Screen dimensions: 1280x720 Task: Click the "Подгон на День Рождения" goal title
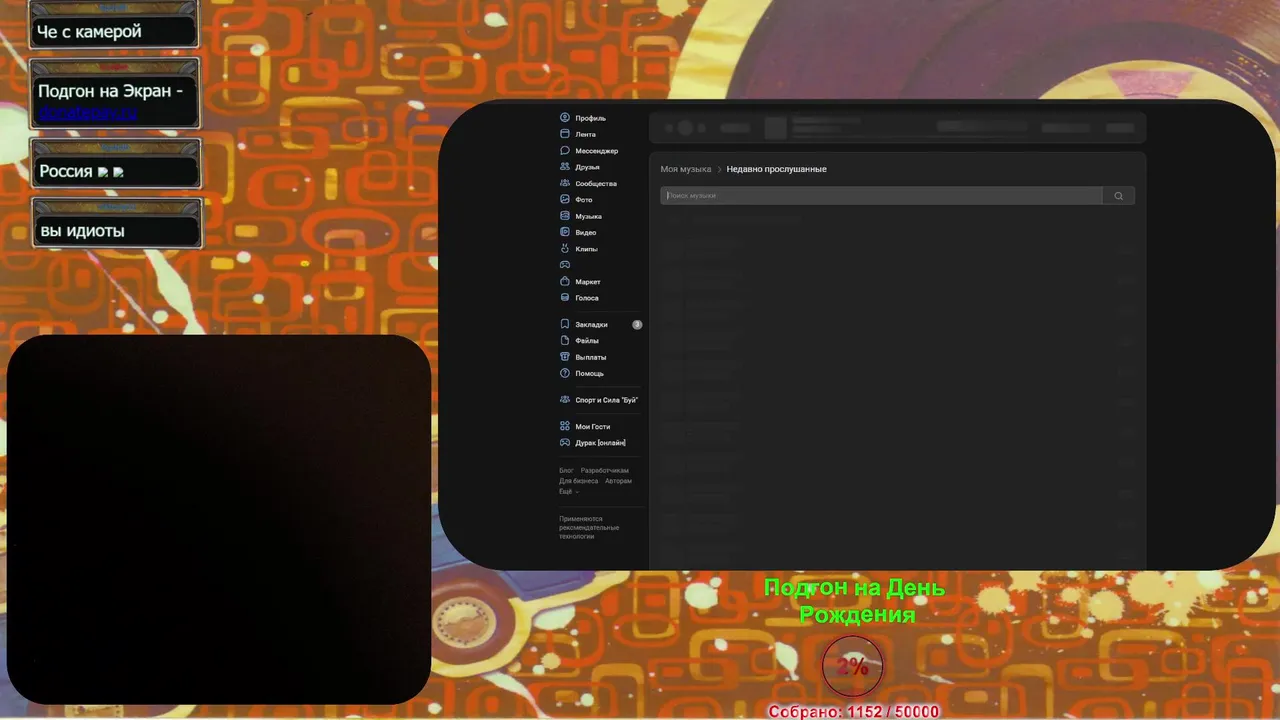(x=855, y=601)
